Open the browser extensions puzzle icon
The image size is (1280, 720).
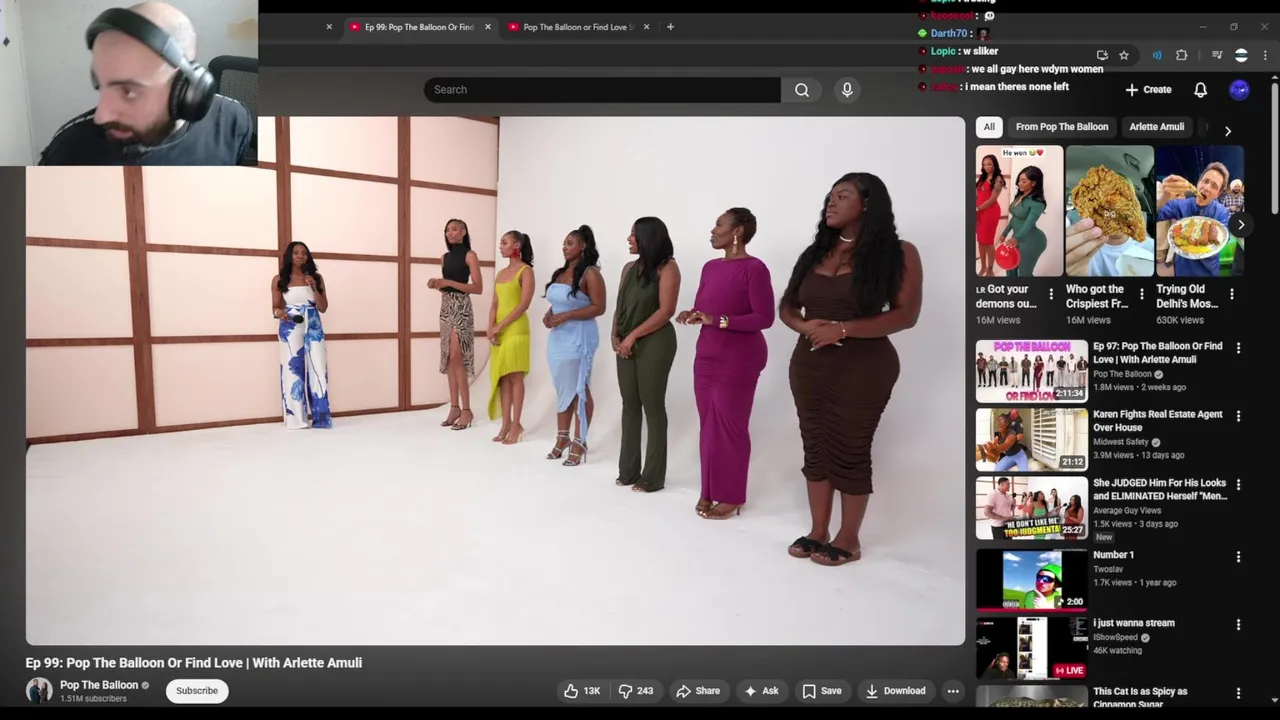(1181, 55)
